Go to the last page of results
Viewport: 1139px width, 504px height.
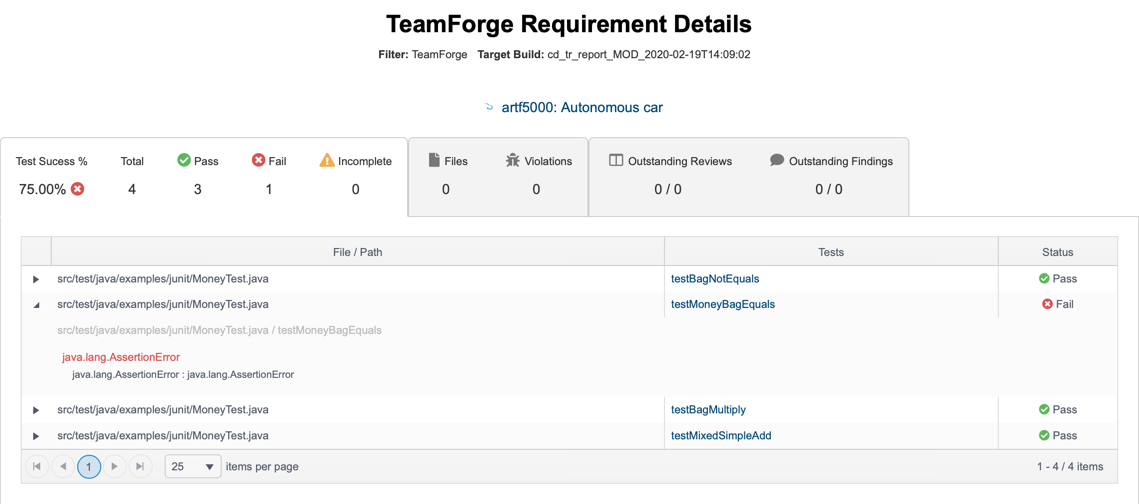(140, 466)
